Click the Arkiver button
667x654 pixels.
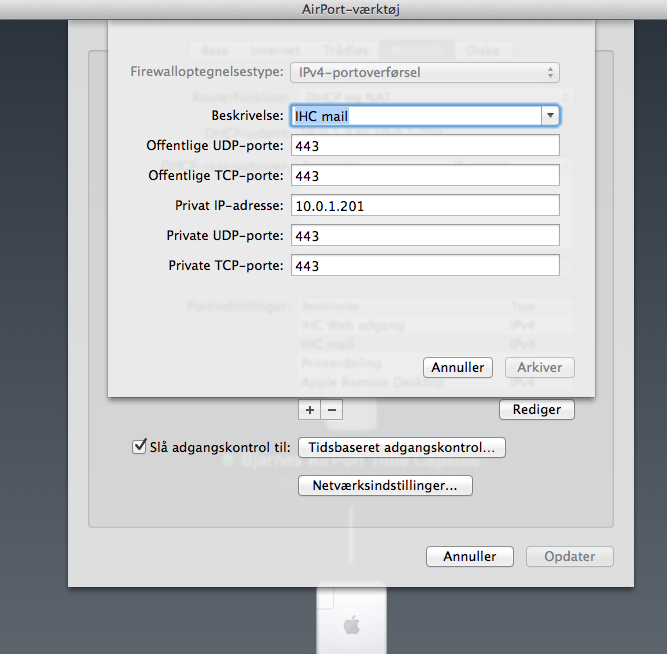[539, 367]
